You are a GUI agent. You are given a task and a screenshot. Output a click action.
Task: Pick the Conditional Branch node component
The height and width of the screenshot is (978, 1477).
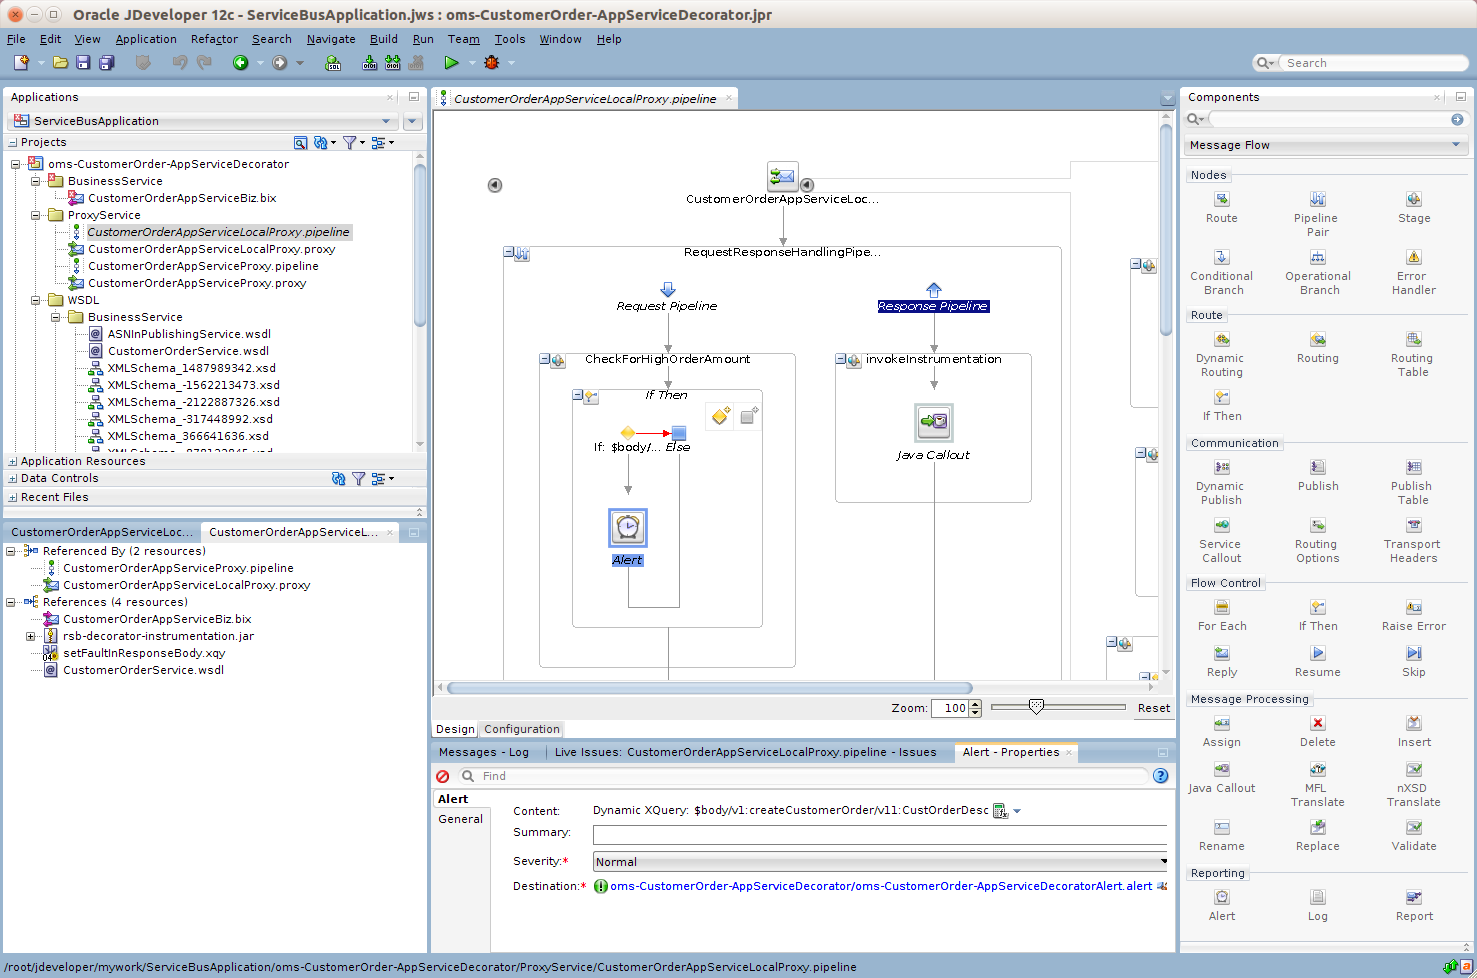tap(1221, 272)
